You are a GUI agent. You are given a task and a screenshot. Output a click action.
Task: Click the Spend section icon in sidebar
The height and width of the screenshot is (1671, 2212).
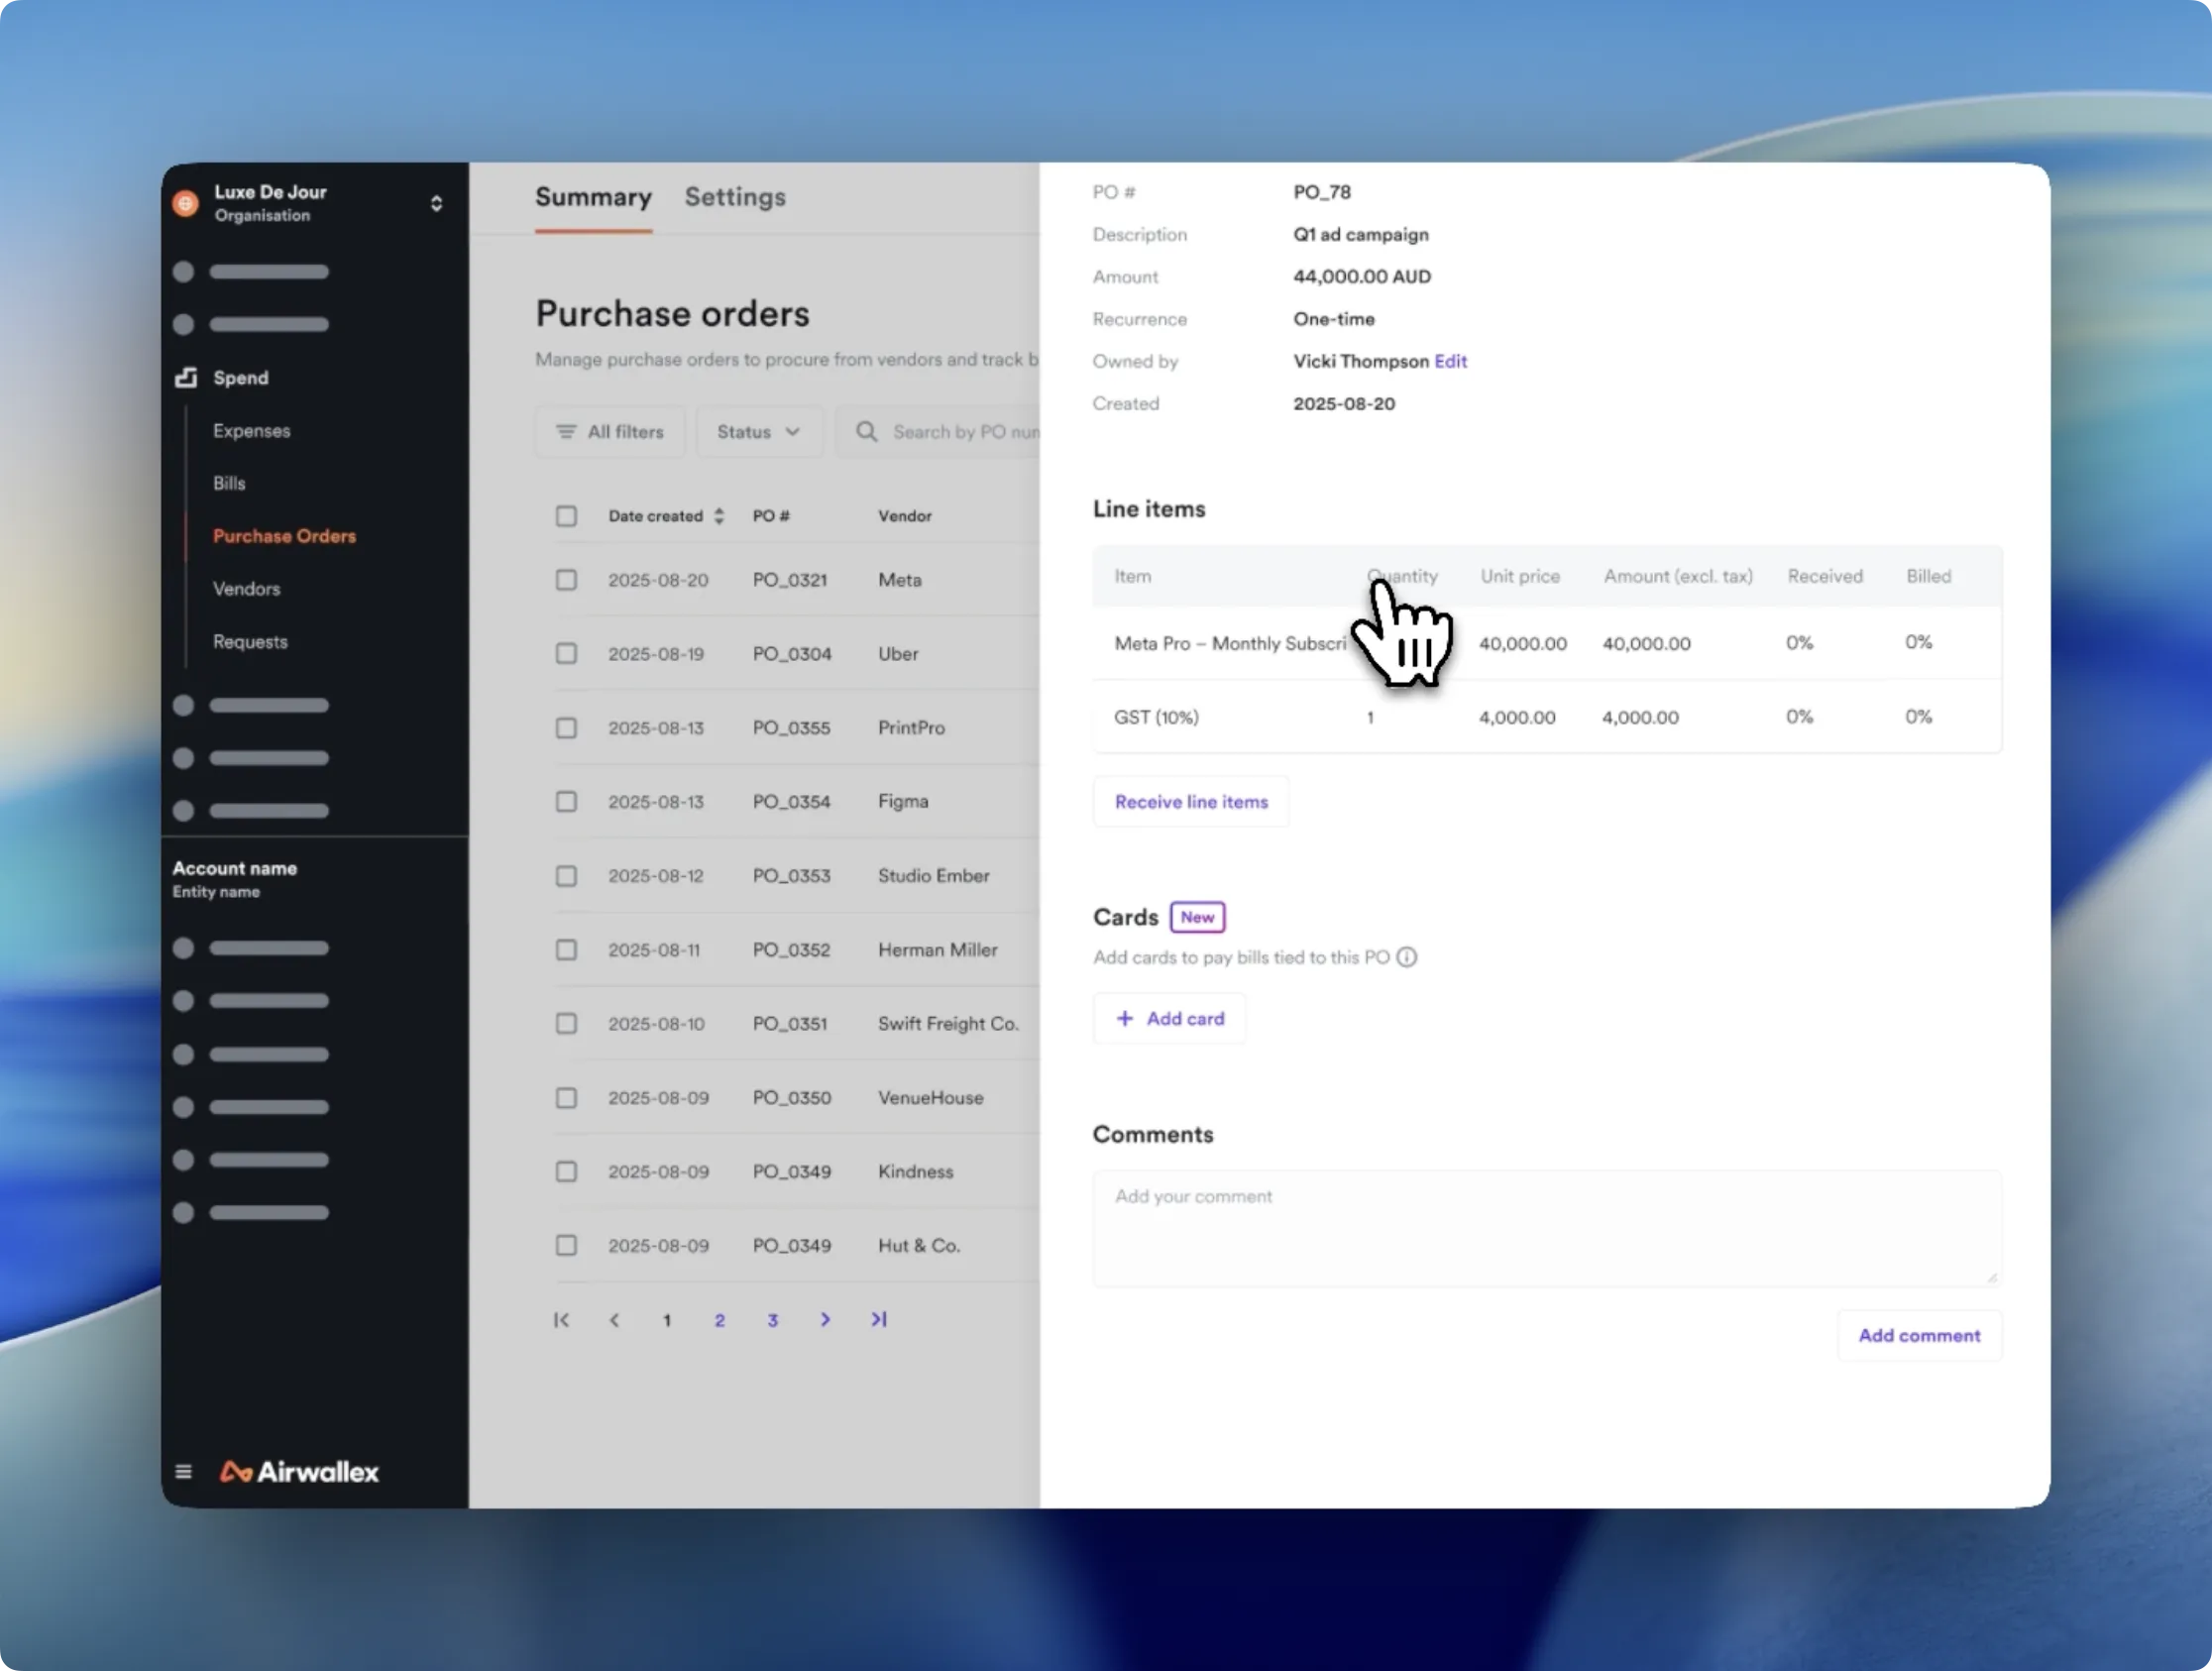point(186,377)
